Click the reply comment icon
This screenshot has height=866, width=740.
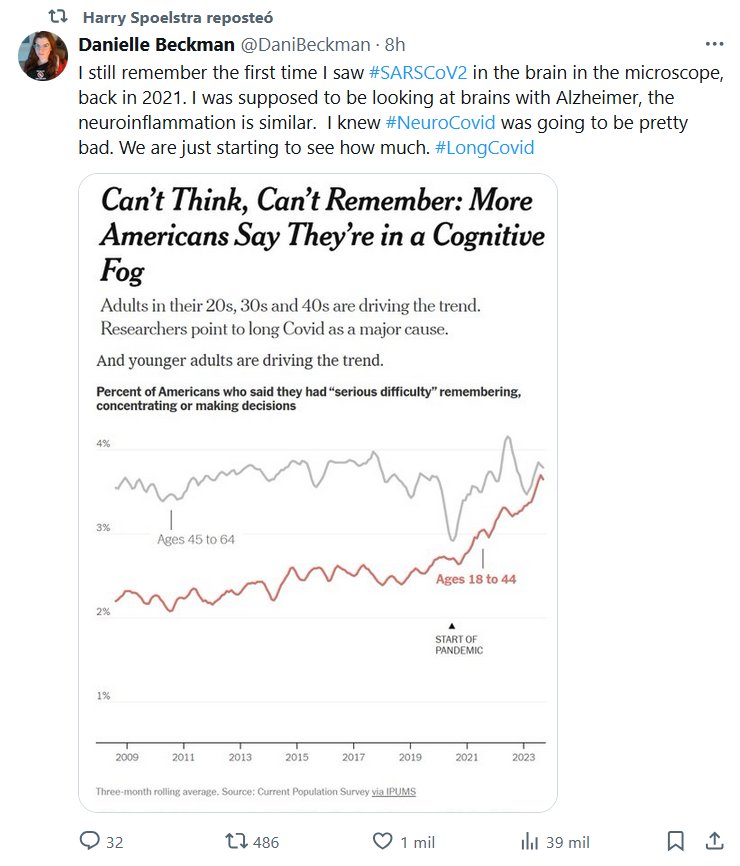[x=89, y=841]
